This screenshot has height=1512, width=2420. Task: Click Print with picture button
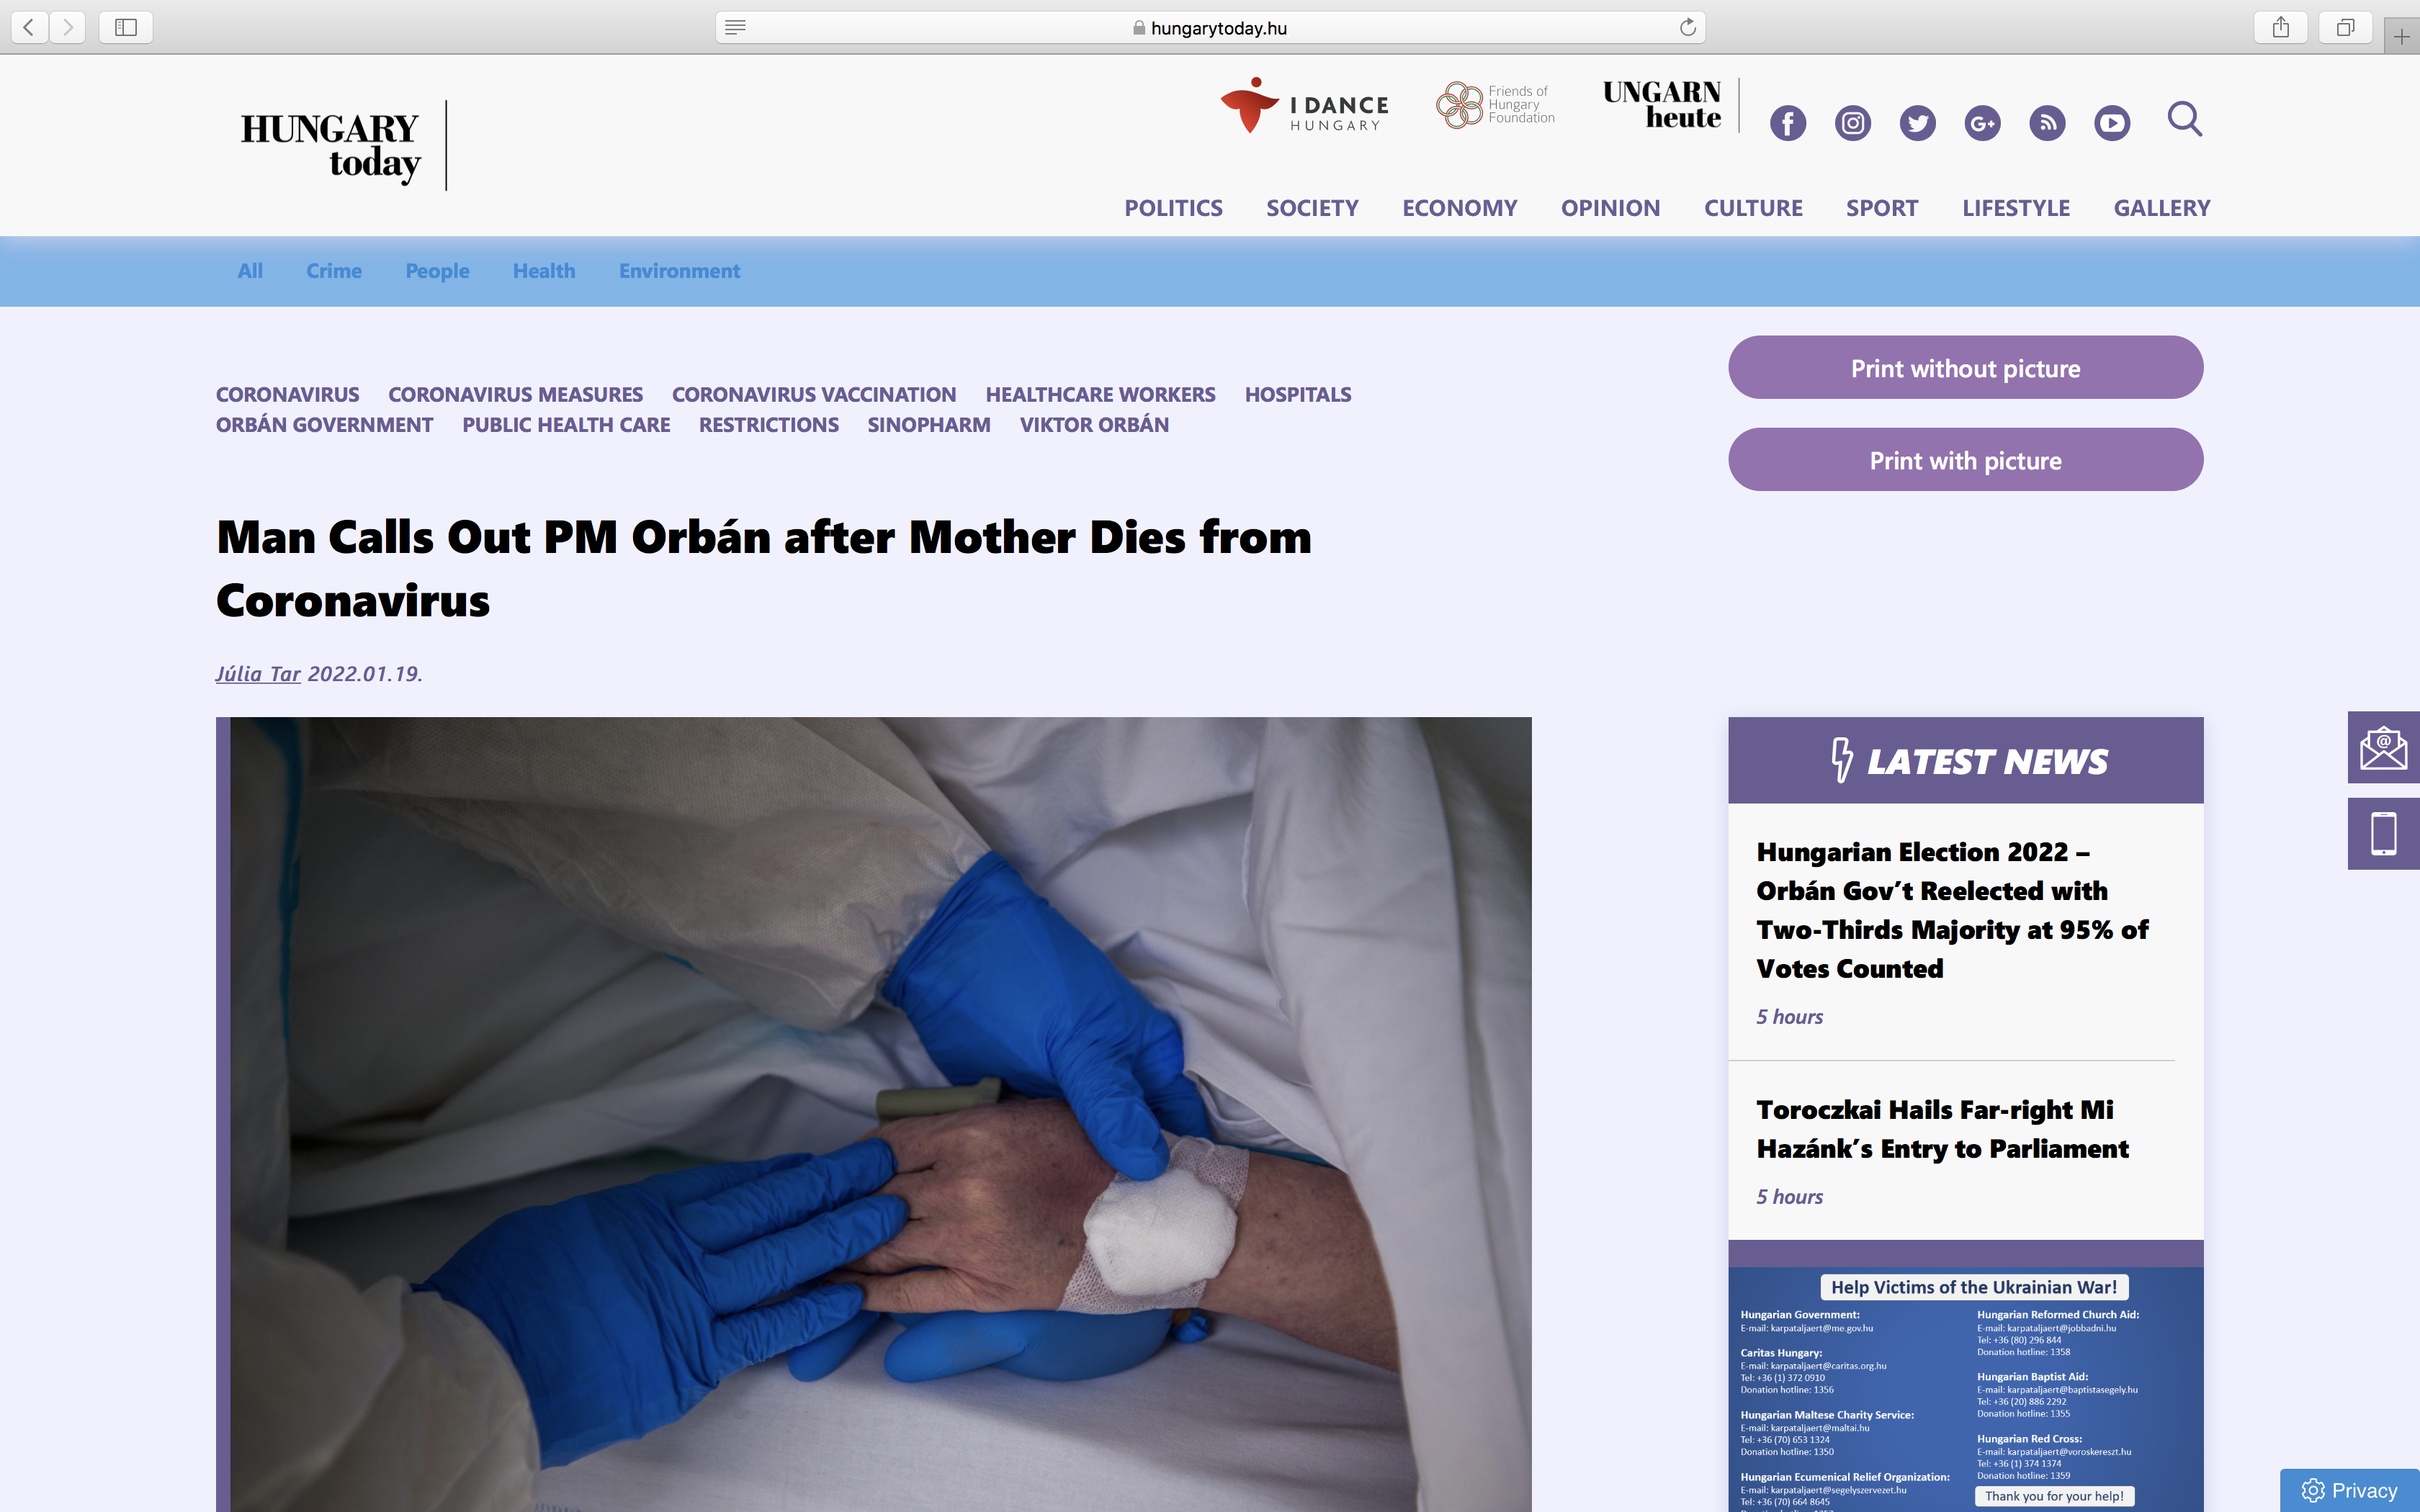(x=1965, y=460)
